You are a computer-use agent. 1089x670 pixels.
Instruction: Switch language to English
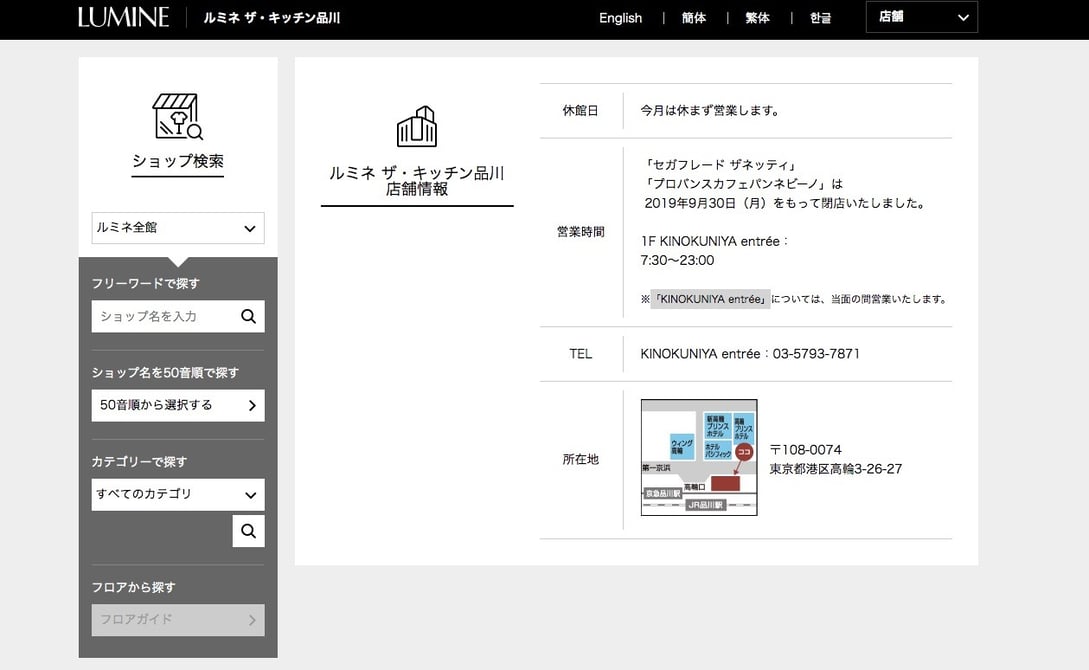tap(620, 18)
